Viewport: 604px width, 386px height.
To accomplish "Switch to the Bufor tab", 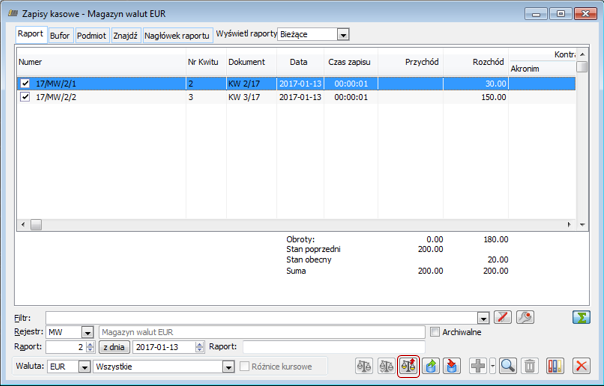I will click(x=60, y=35).
